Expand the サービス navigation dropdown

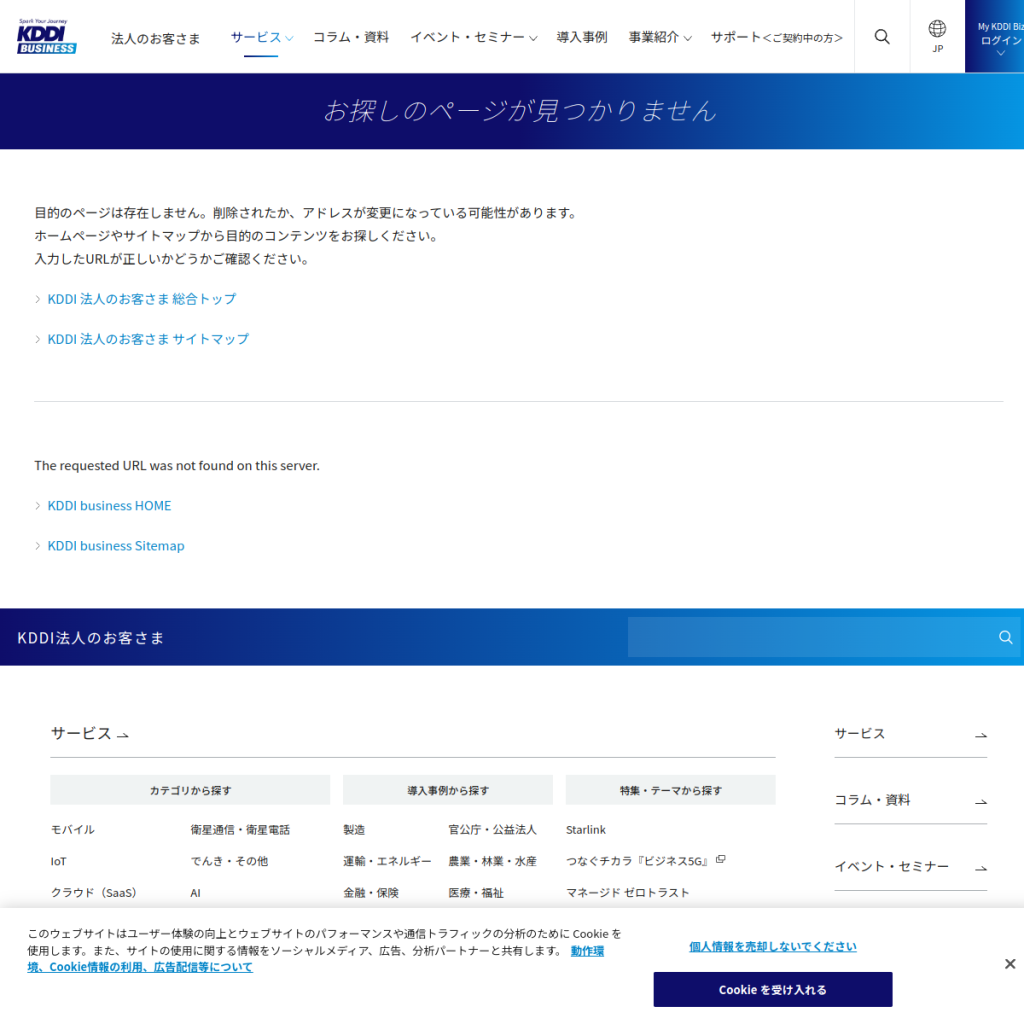262,38
